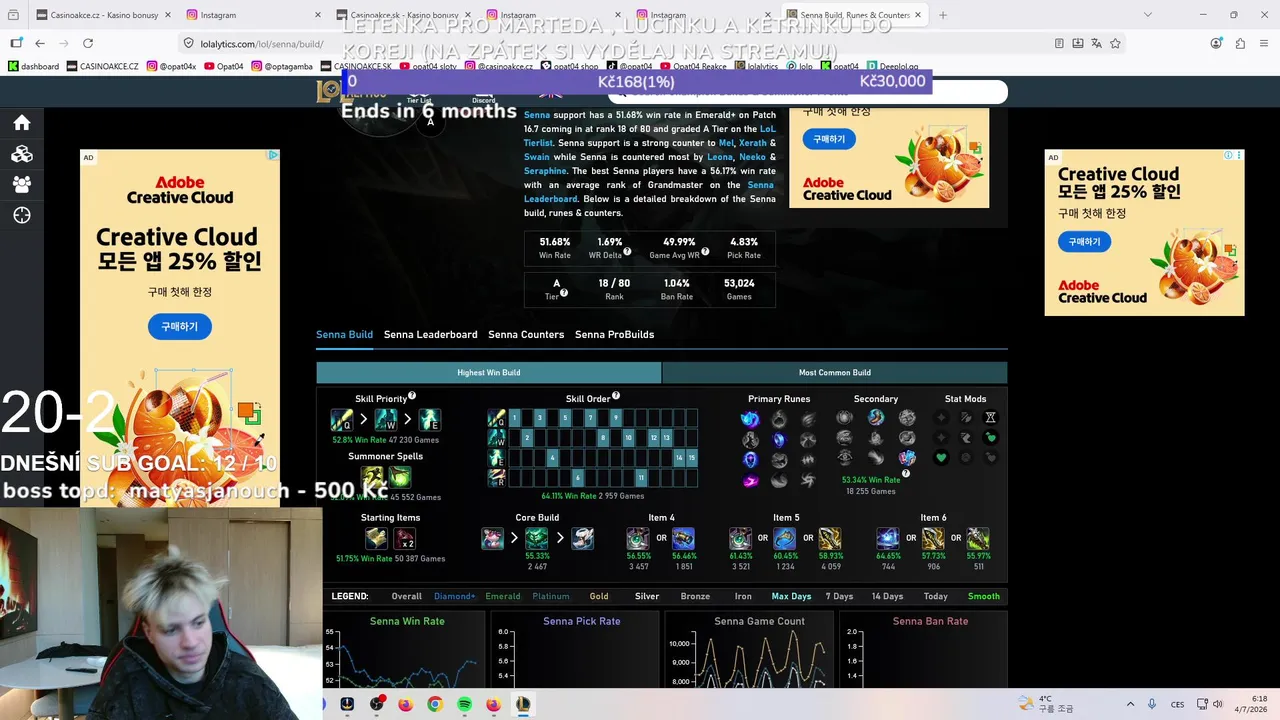This screenshot has height=720, width=1280.
Task: Click the Skill Order help question mark
Action: coord(616,396)
